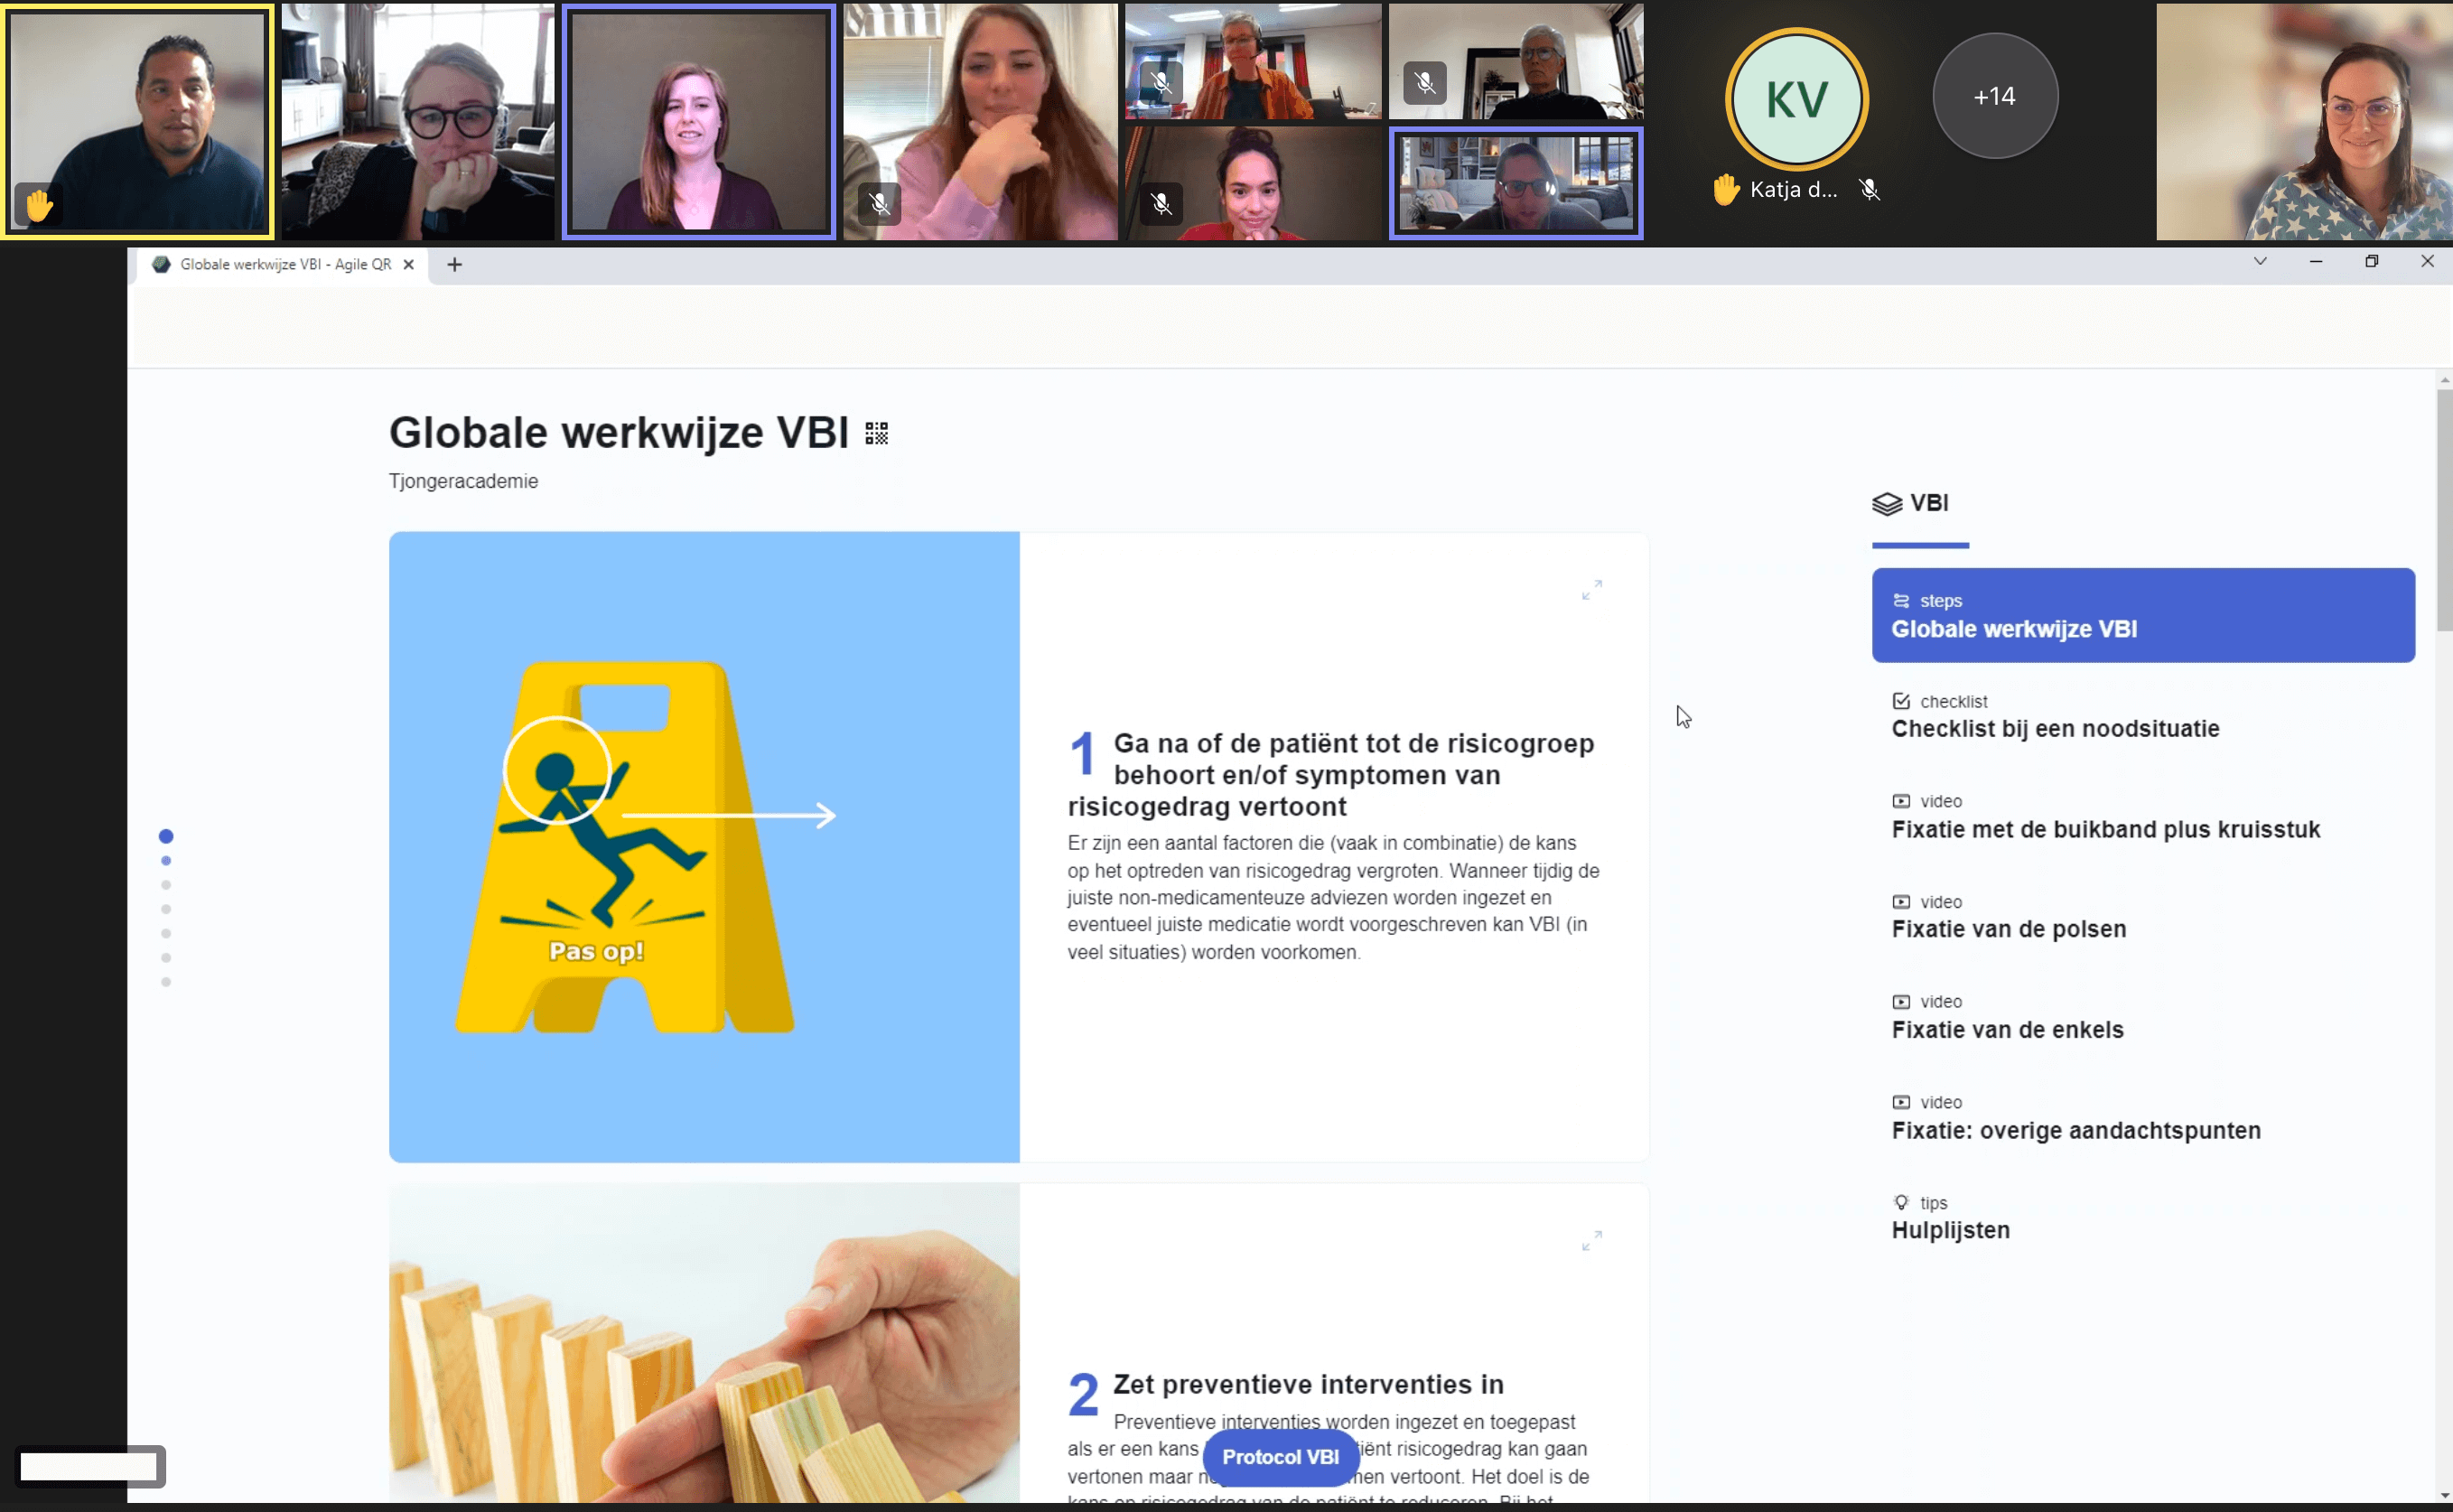Viewport: 2453px width, 1512px height.
Task: Click the KV avatar of Katja
Action: coord(1796,99)
